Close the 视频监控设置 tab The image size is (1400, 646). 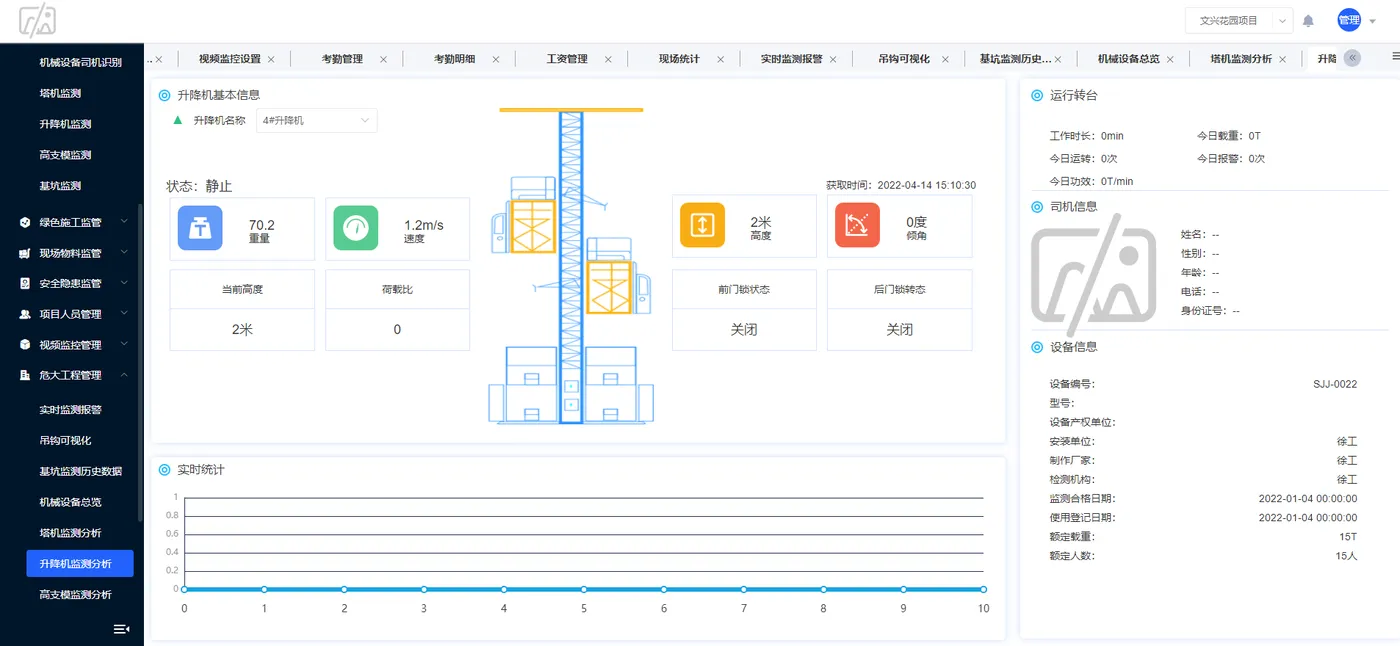pos(271,59)
